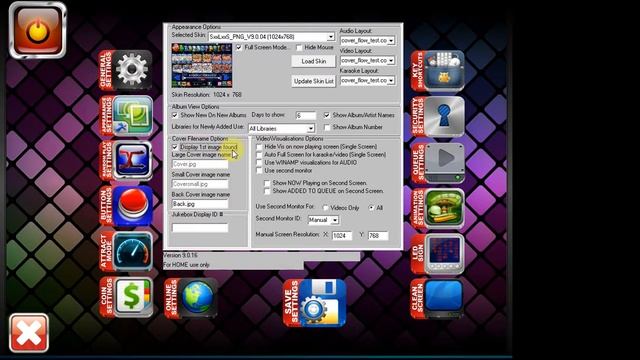Open Audio Layout dropdown
Viewport: 640px width, 360px height.
point(391,41)
